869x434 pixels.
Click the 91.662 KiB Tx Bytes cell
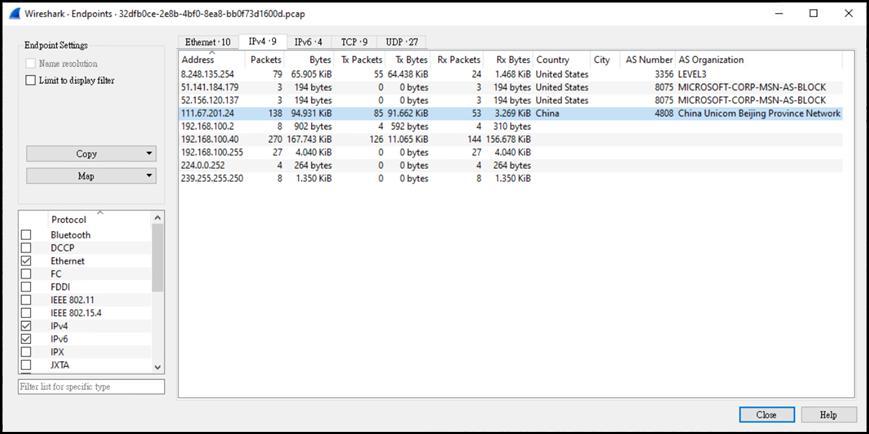408,114
